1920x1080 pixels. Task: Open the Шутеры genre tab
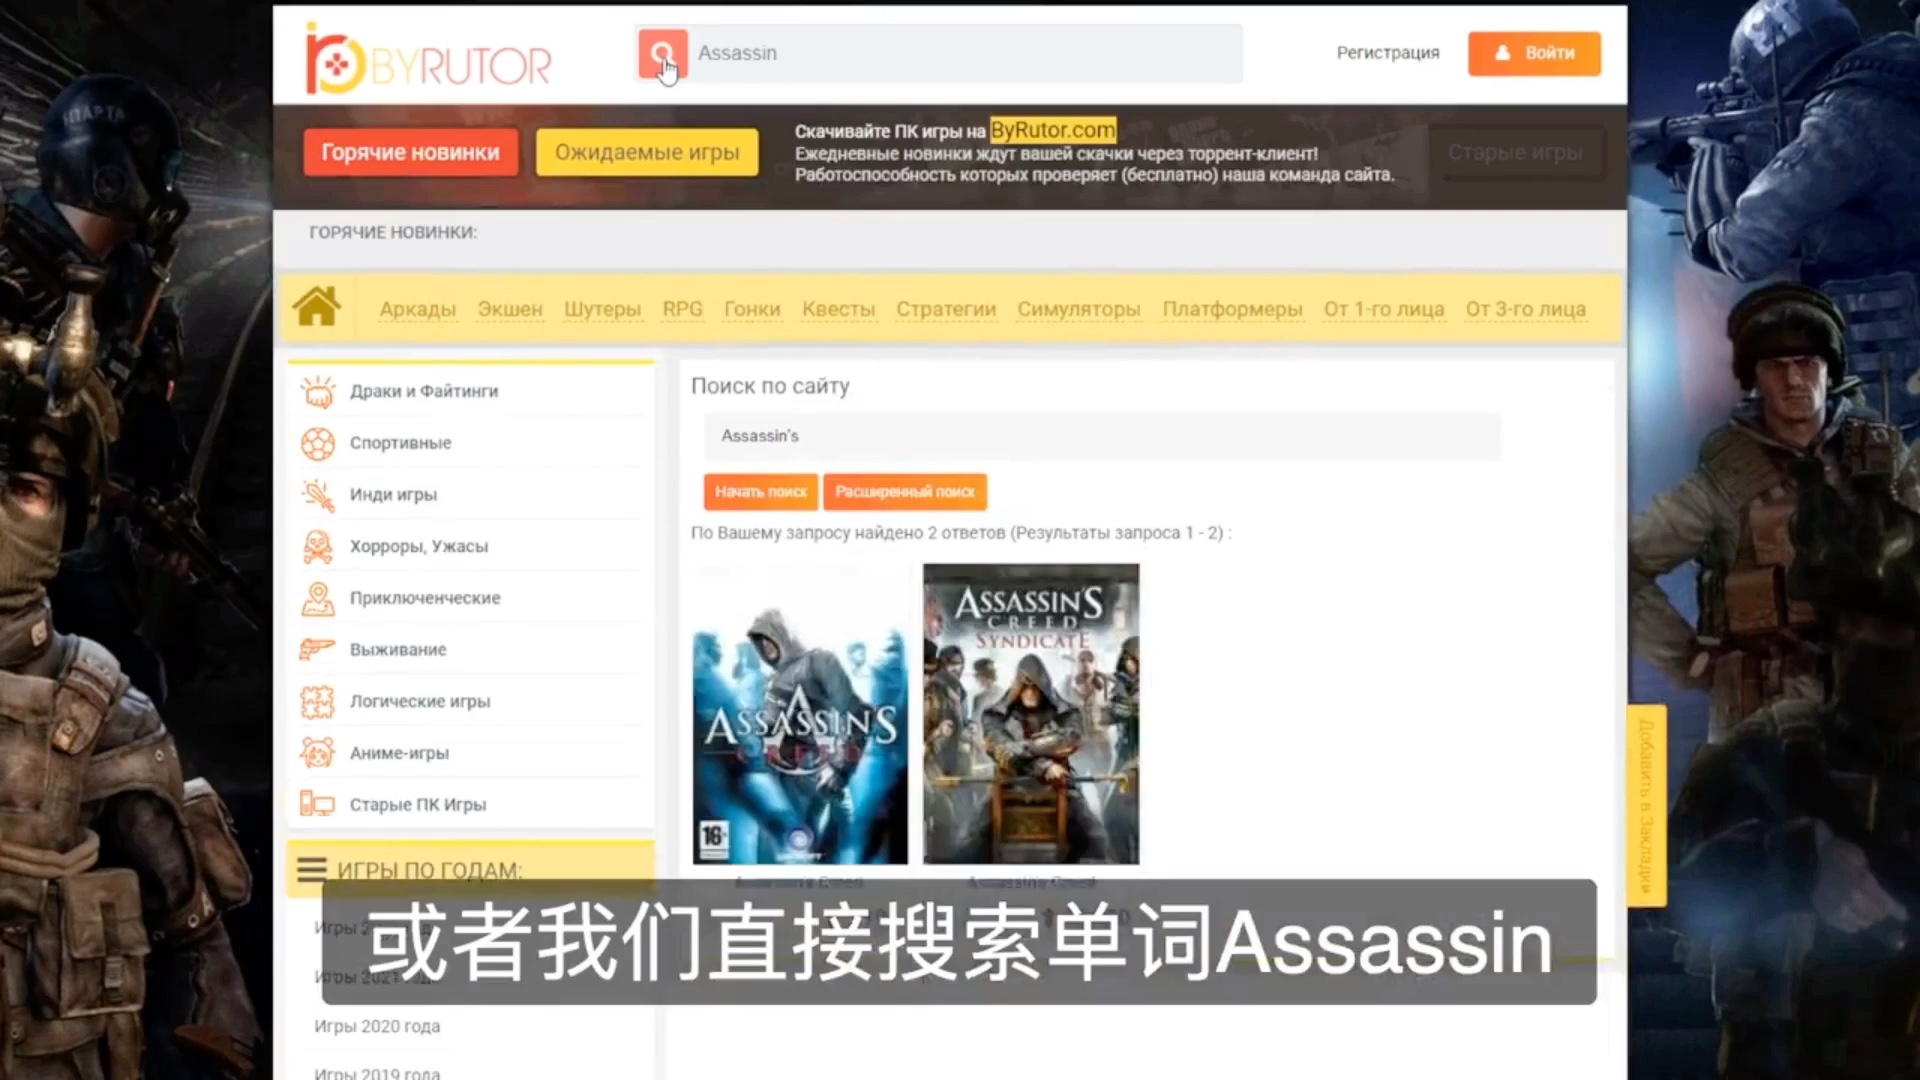(x=602, y=309)
